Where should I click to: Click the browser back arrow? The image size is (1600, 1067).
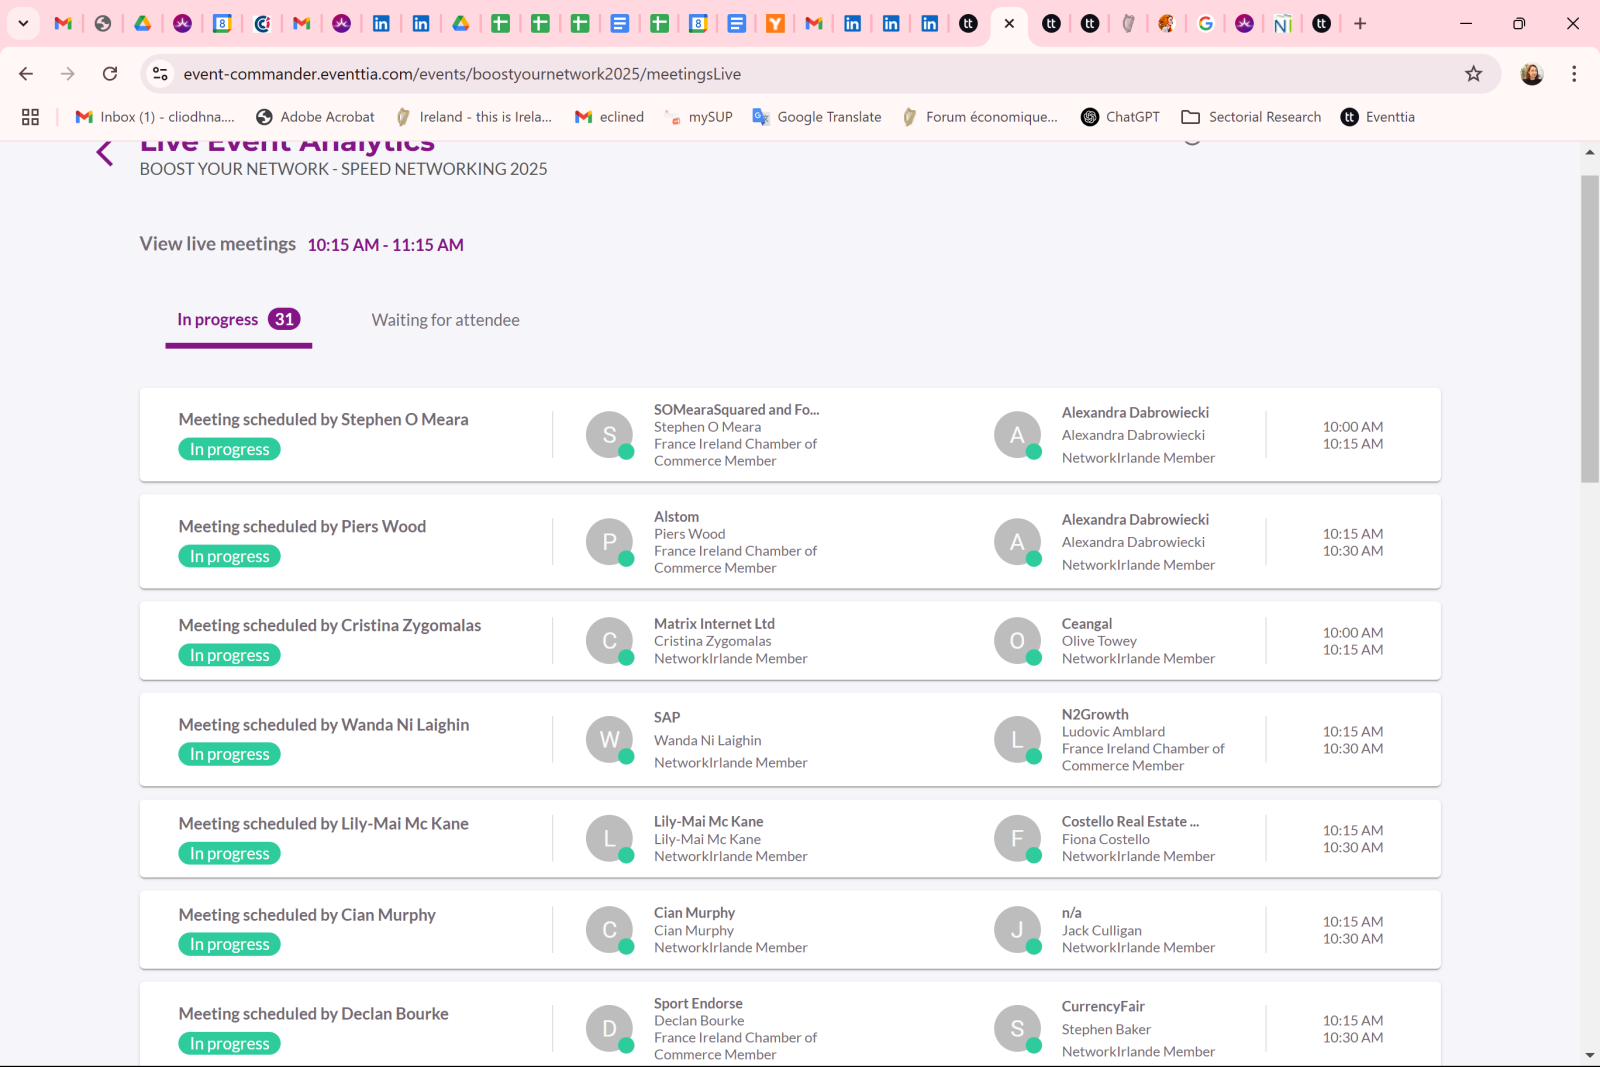click(26, 74)
